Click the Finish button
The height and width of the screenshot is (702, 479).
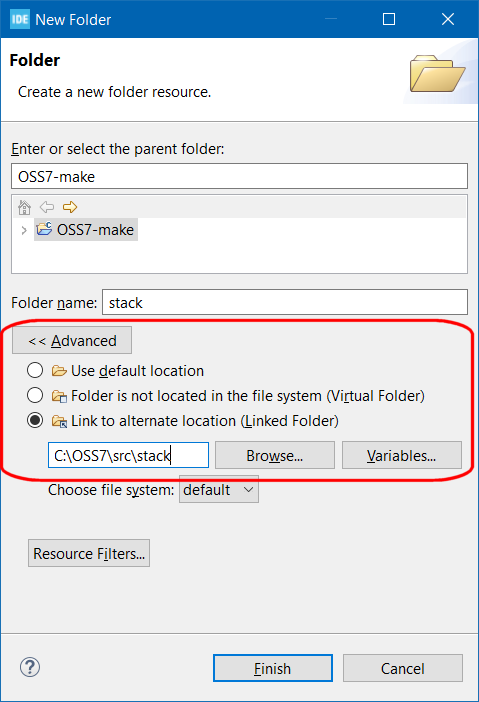coord(273,668)
